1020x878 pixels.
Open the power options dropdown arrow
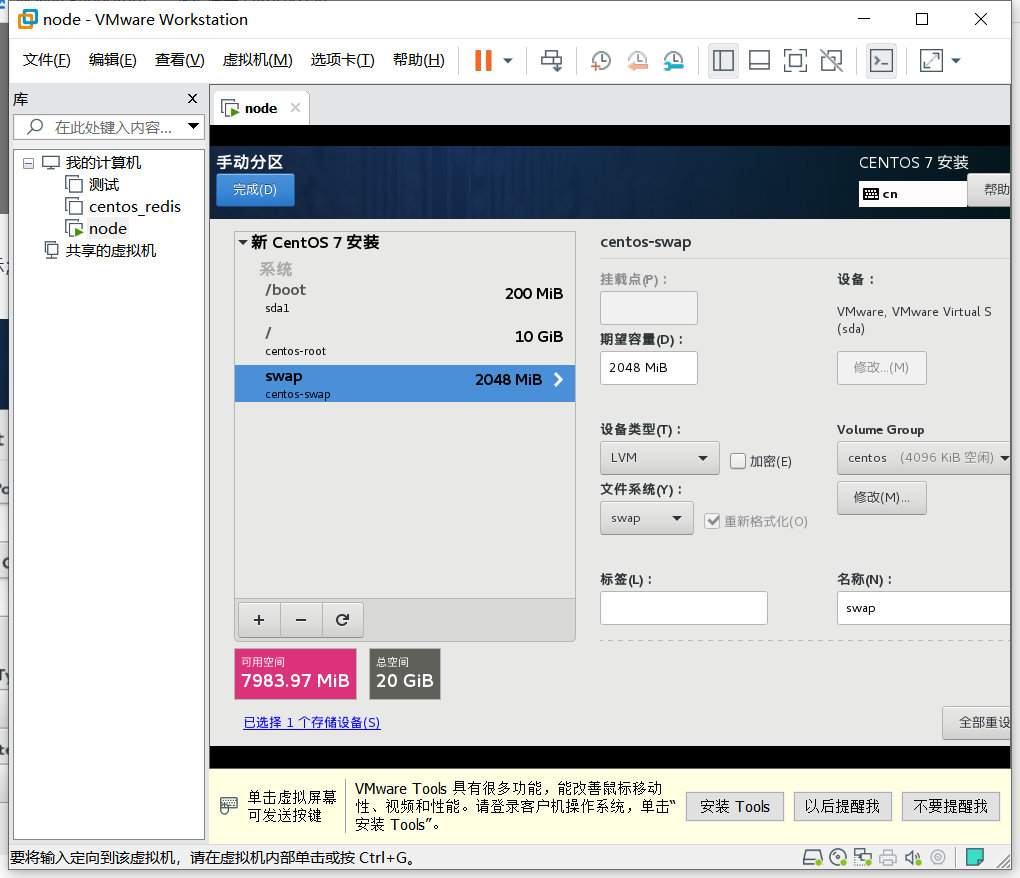pos(508,61)
